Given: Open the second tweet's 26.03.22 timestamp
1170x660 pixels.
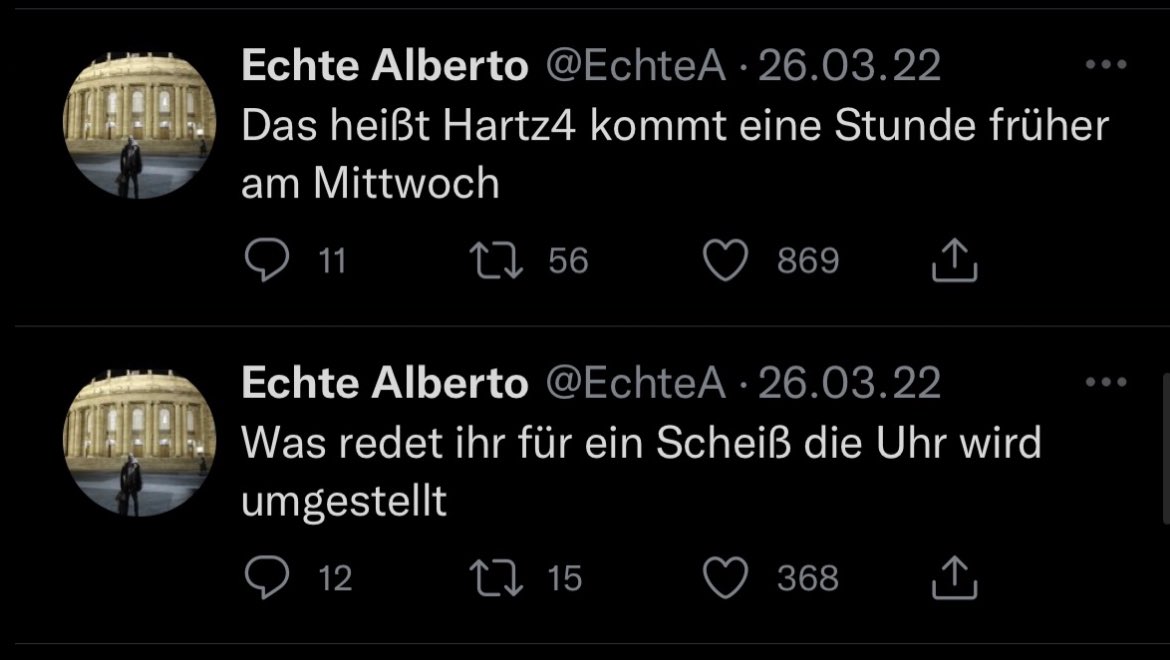Looking at the screenshot, I should pos(850,384).
